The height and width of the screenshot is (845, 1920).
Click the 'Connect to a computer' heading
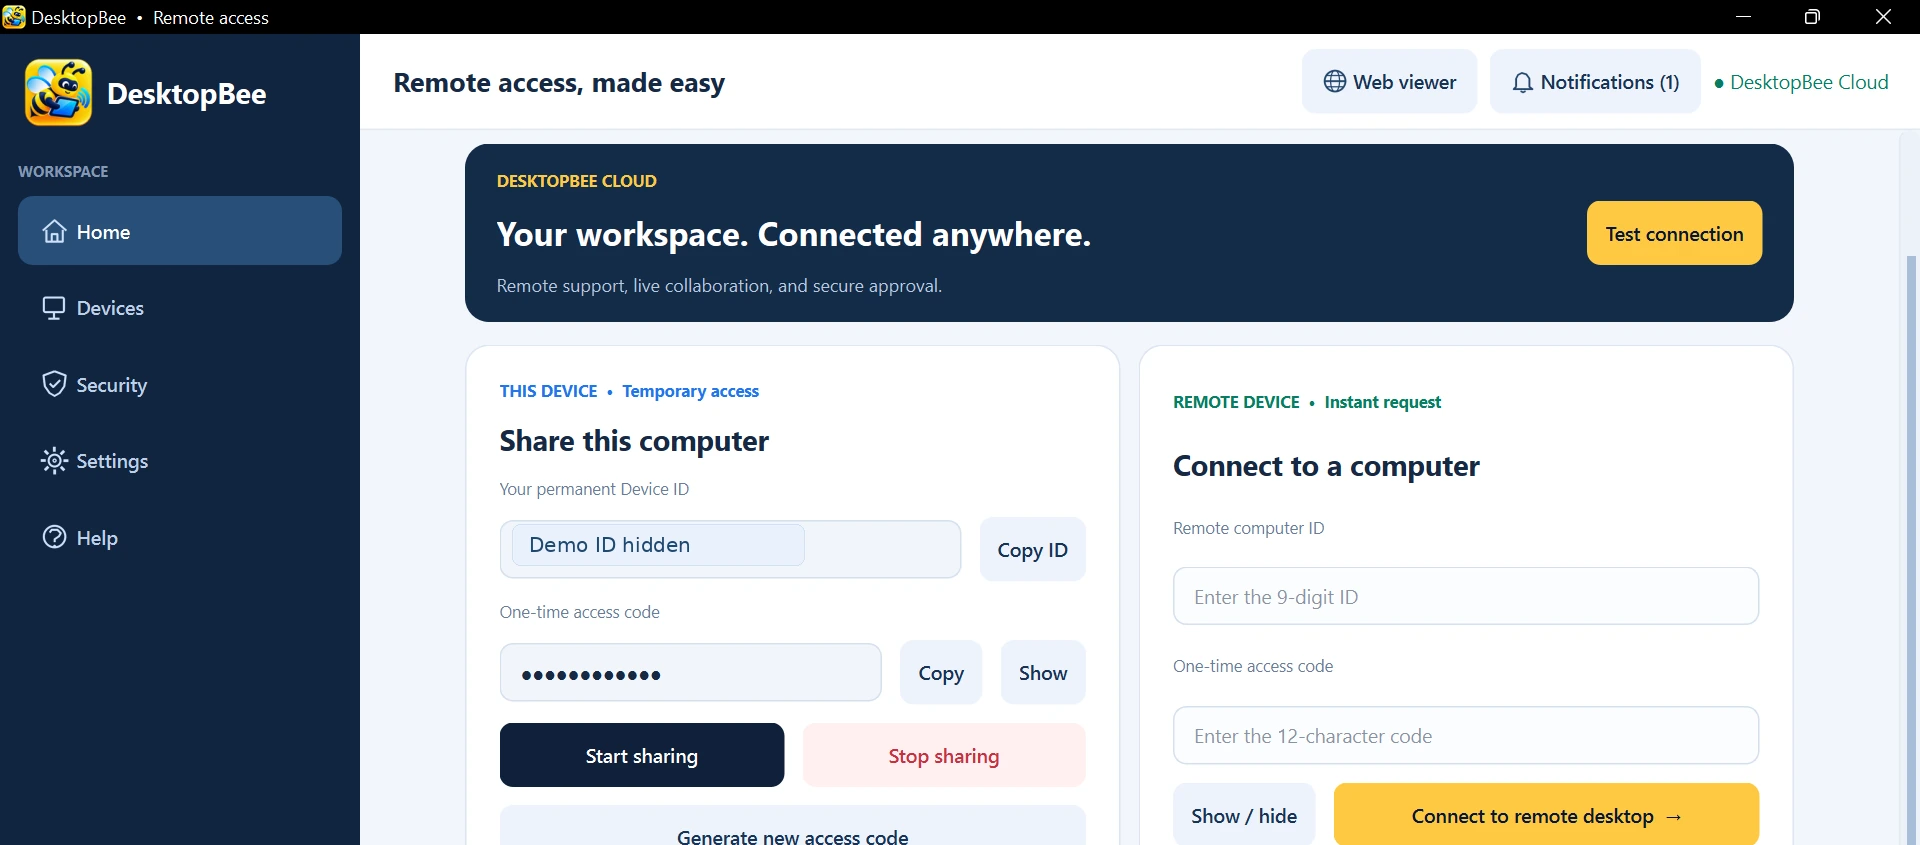(1326, 466)
